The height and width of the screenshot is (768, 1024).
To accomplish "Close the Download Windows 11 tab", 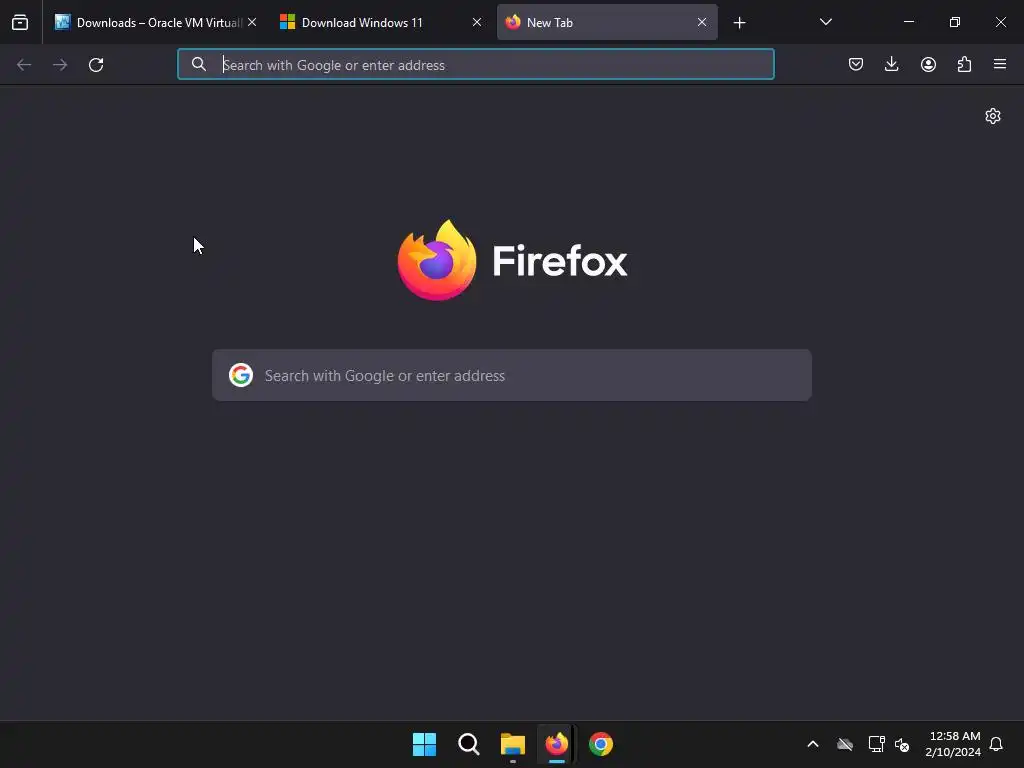I will tap(477, 22).
